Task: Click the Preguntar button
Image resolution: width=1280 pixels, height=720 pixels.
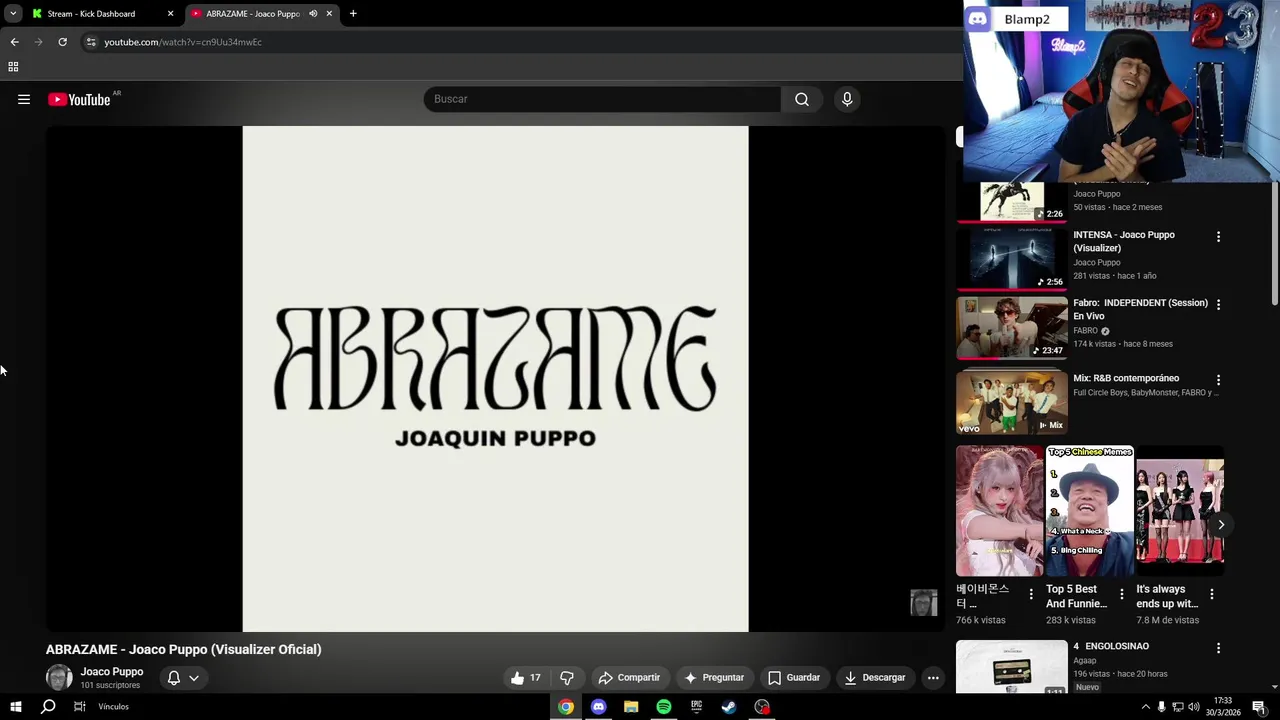Action: pos(713,678)
